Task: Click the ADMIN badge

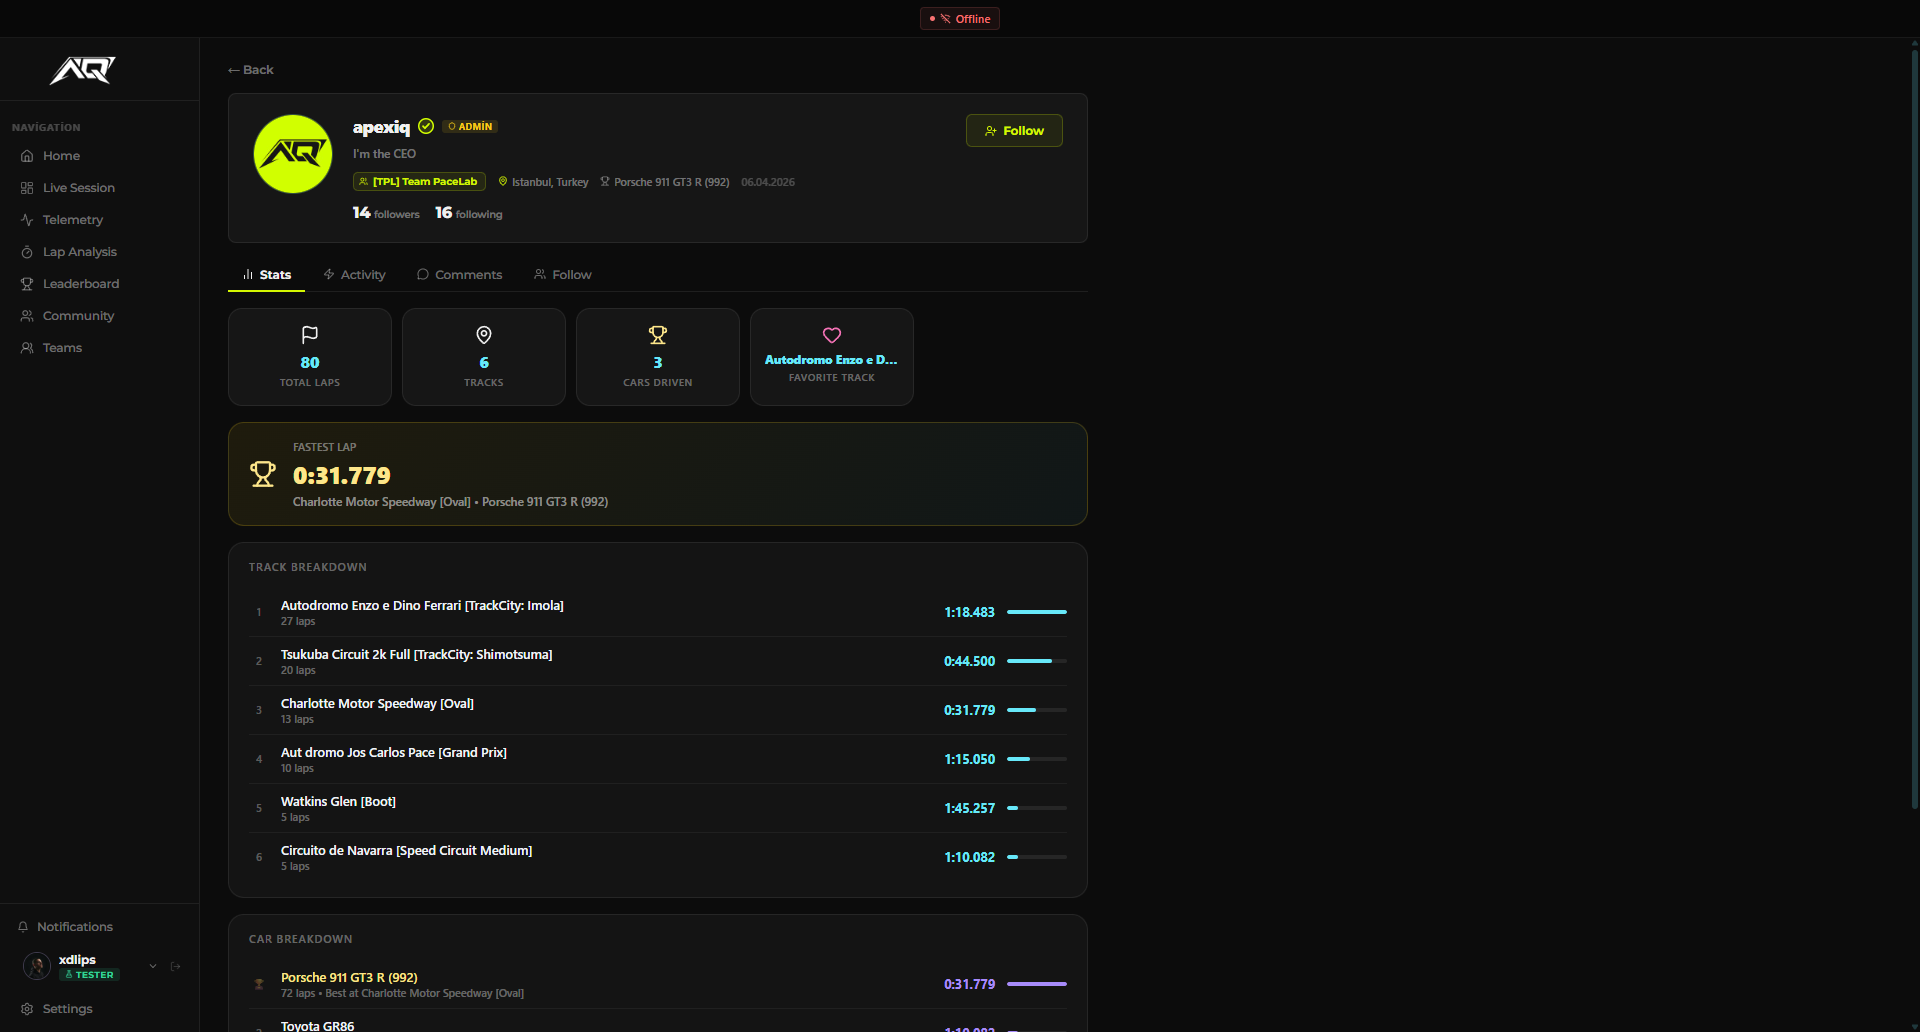Action: coord(470,127)
